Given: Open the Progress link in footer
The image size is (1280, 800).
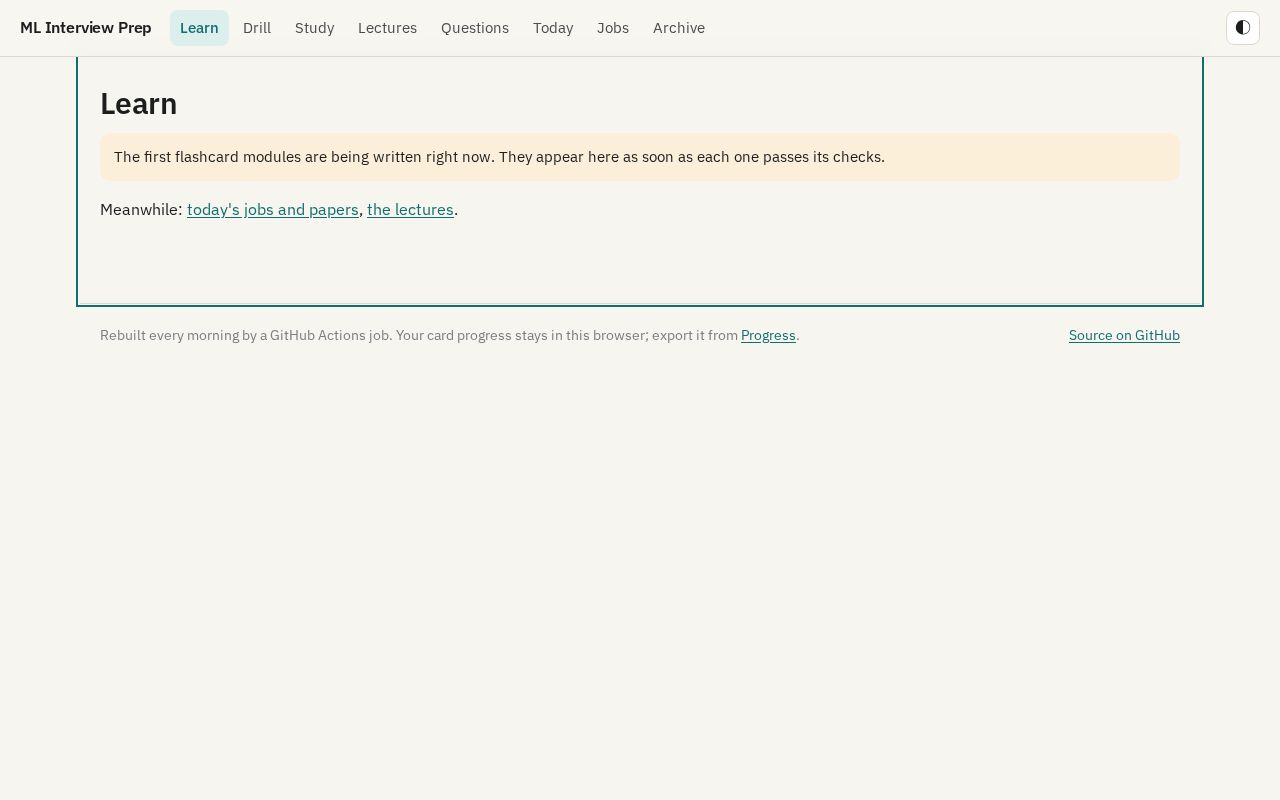Looking at the screenshot, I should (768, 336).
